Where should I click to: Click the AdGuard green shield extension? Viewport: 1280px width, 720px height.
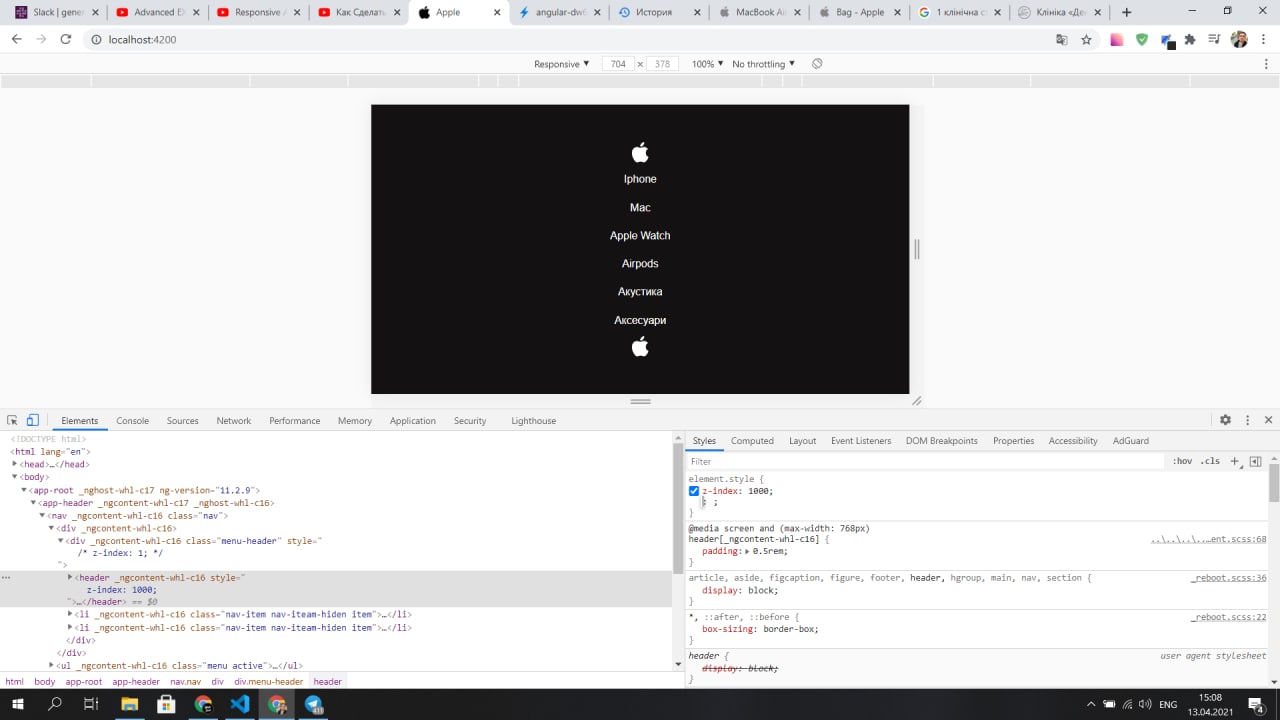(x=1141, y=40)
